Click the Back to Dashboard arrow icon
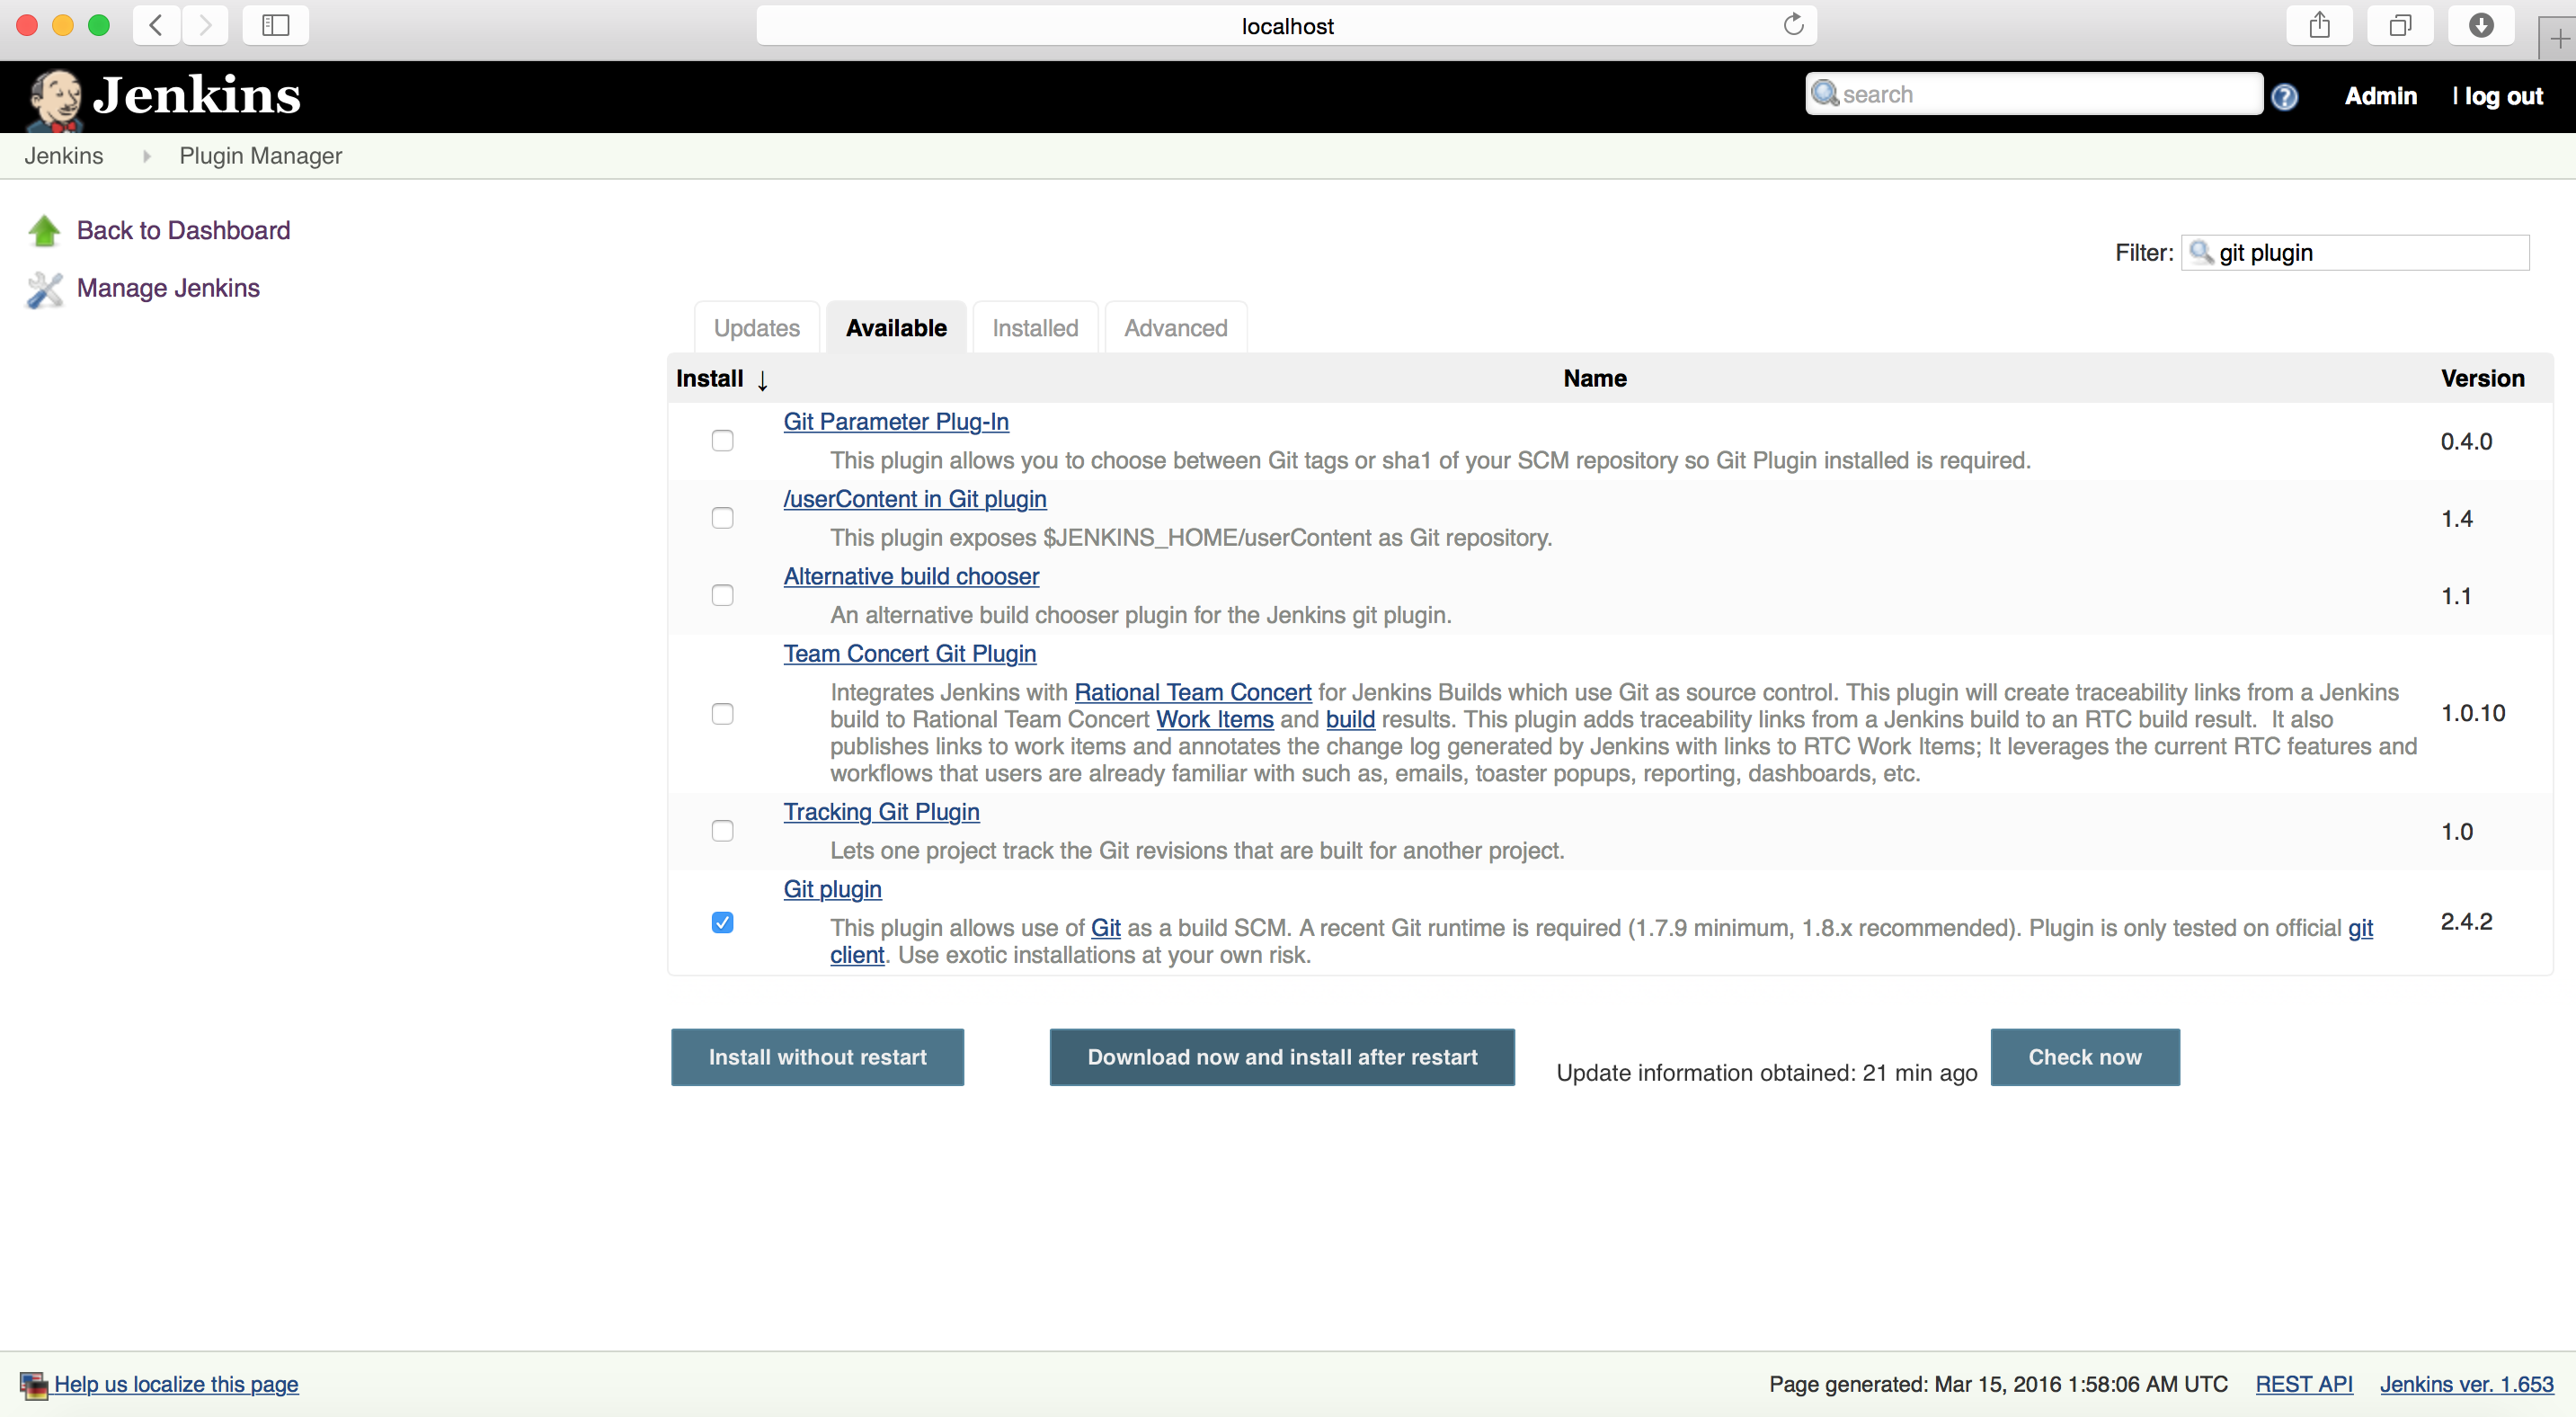The image size is (2576, 1417). 44,231
